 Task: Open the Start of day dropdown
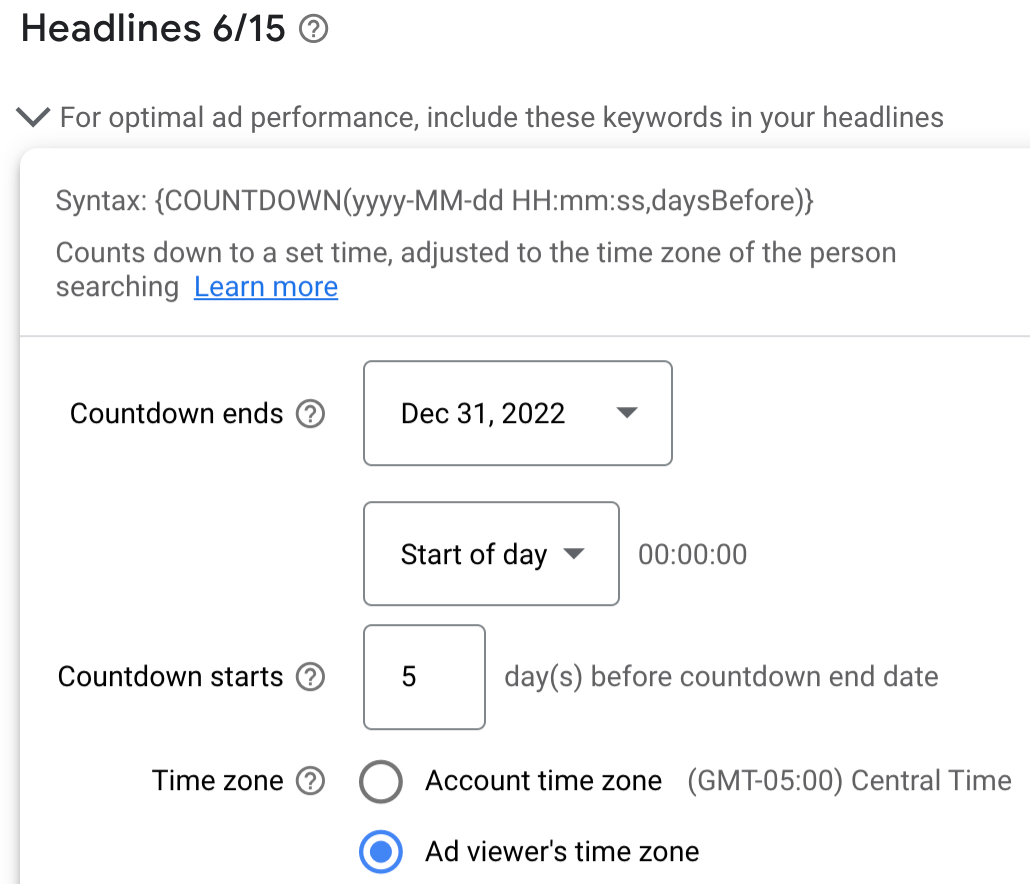tap(490, 554)
